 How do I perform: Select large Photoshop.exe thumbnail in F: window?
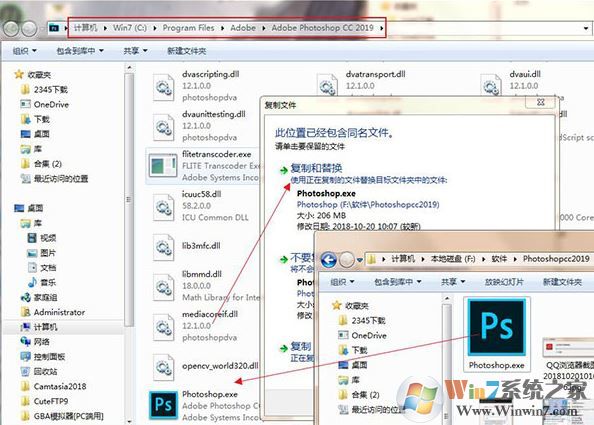497,327
